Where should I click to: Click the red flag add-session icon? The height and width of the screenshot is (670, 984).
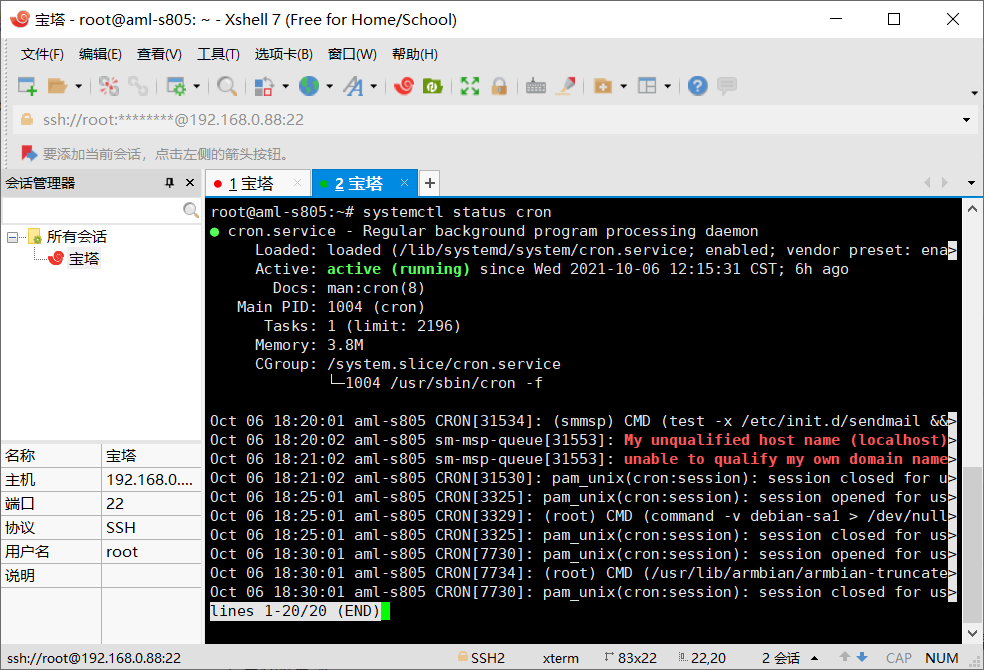29,153
